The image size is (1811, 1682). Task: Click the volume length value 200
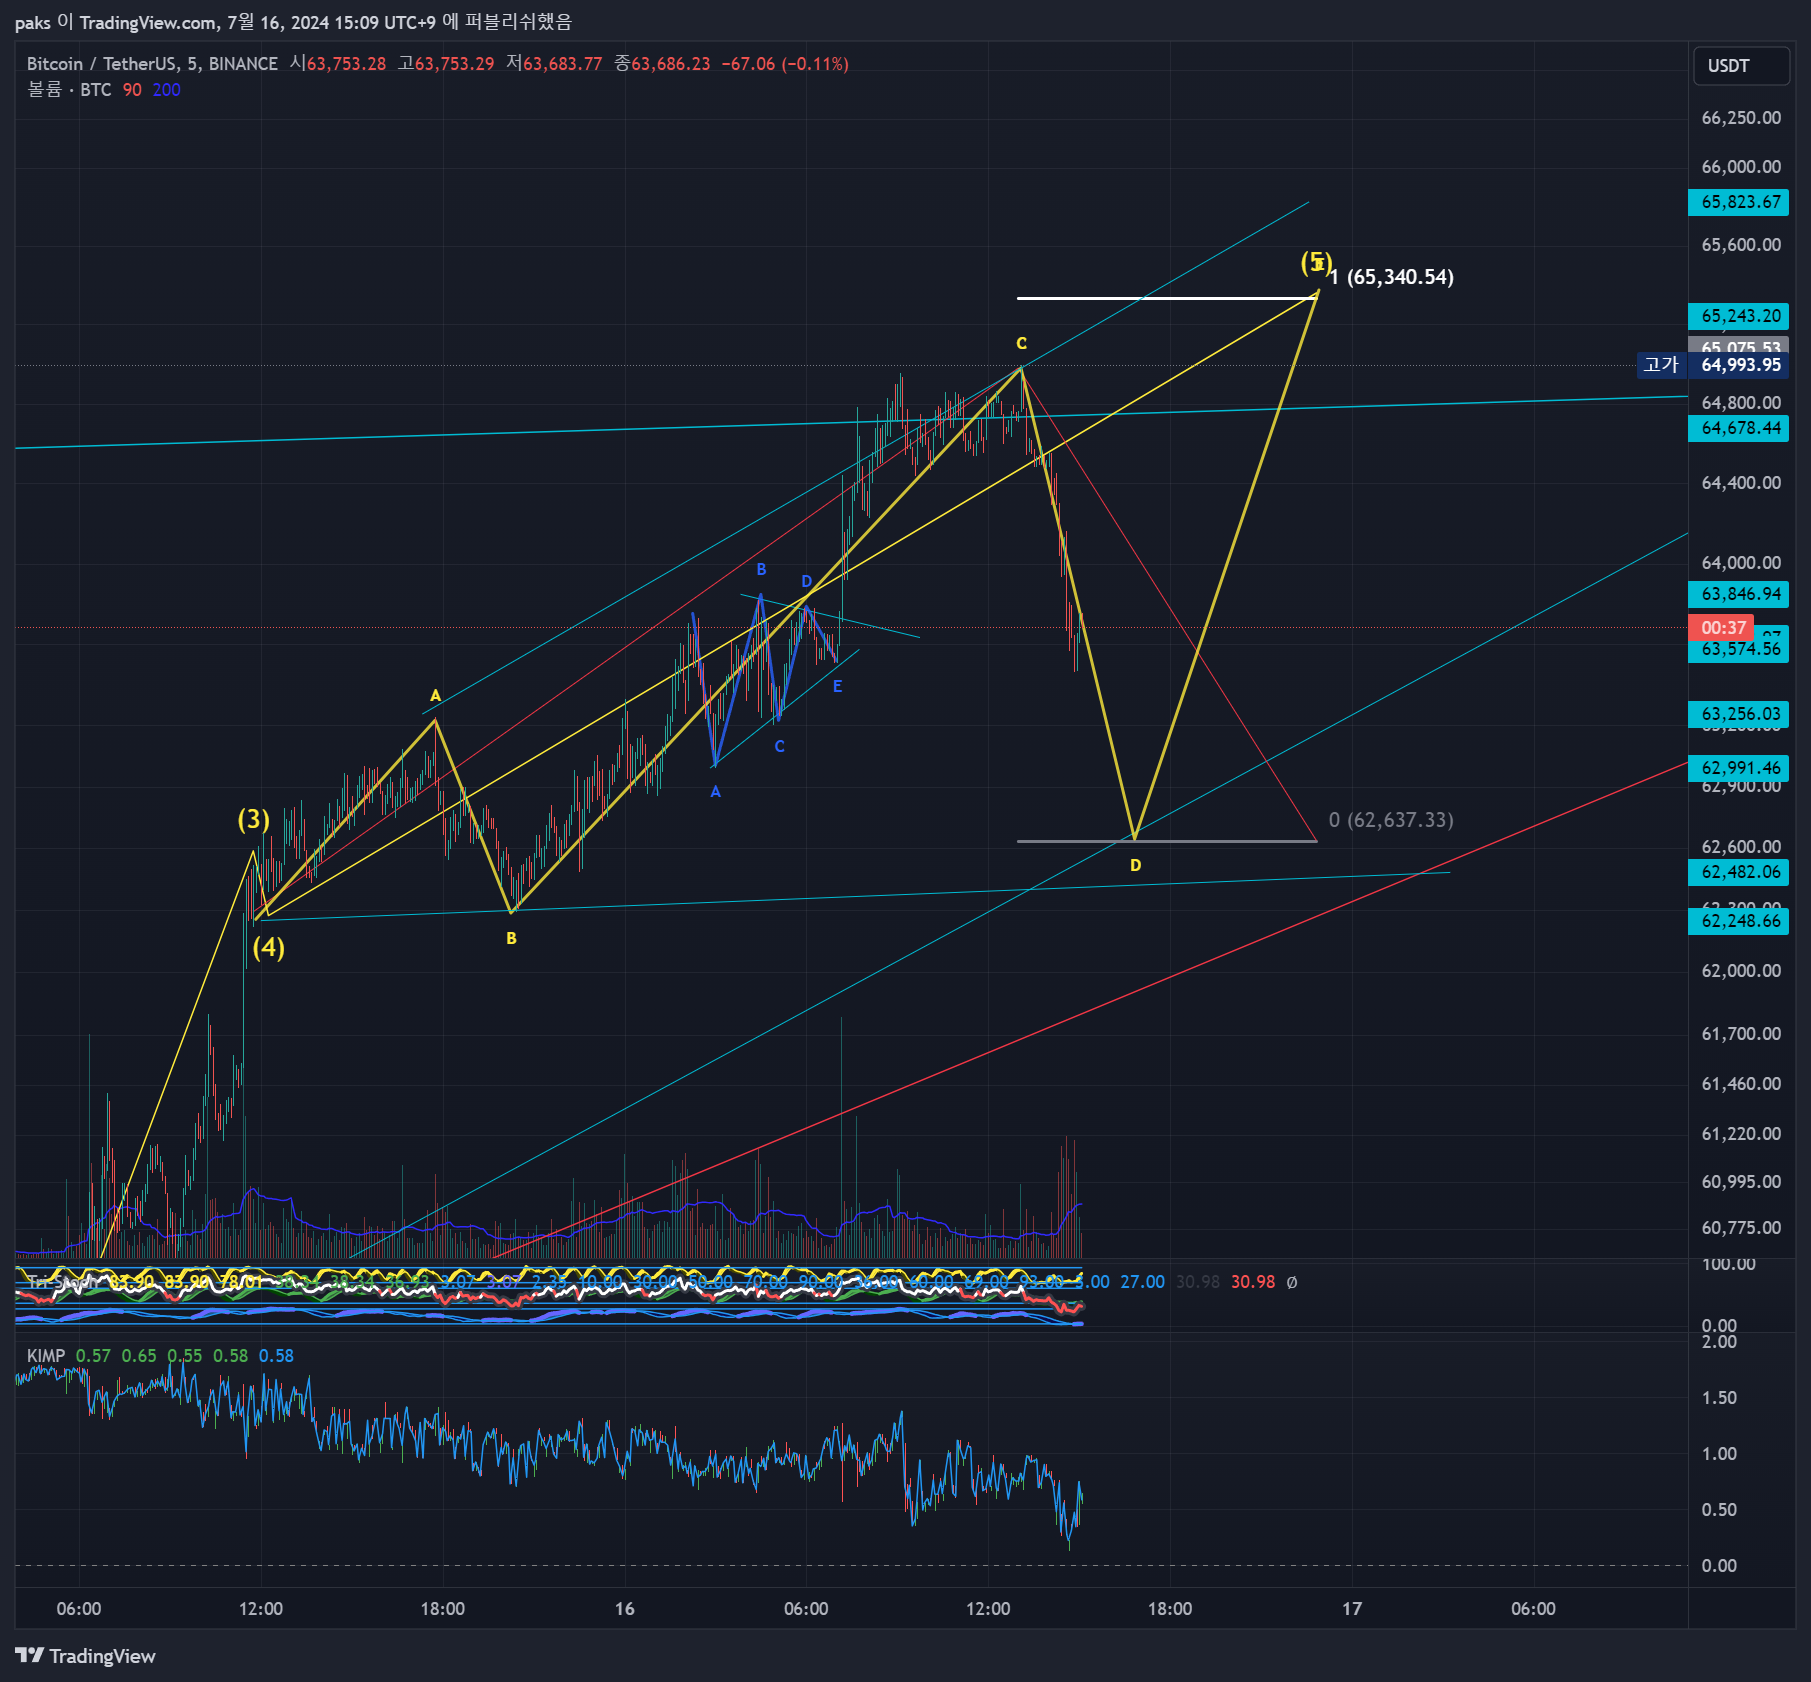pos(166,90)
